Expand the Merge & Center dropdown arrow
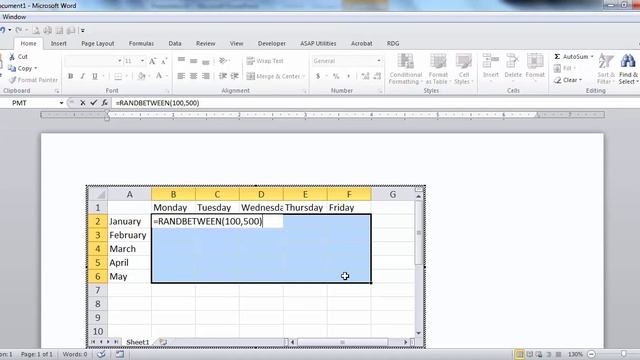The width and height of the screenshot is (640, 360). [x=304, y=76]
